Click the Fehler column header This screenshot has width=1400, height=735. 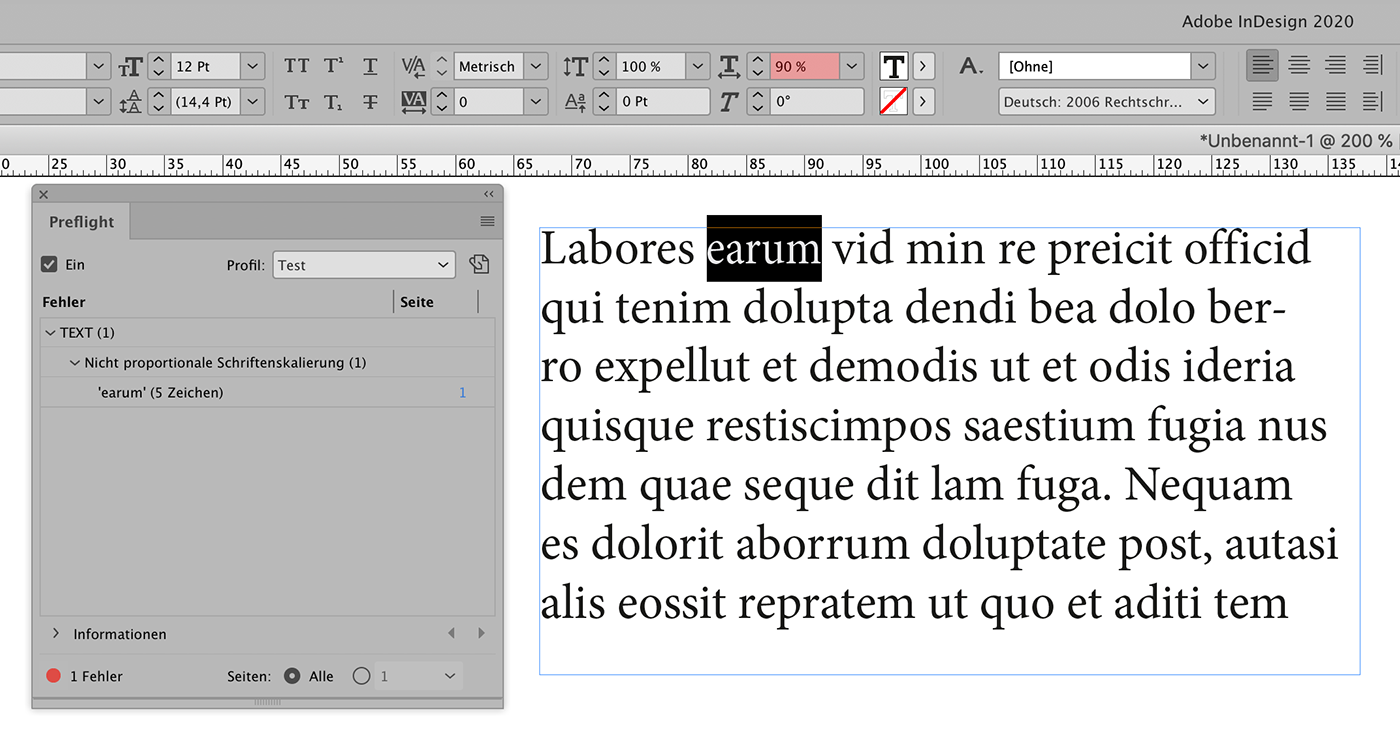[x=64, y=302]
